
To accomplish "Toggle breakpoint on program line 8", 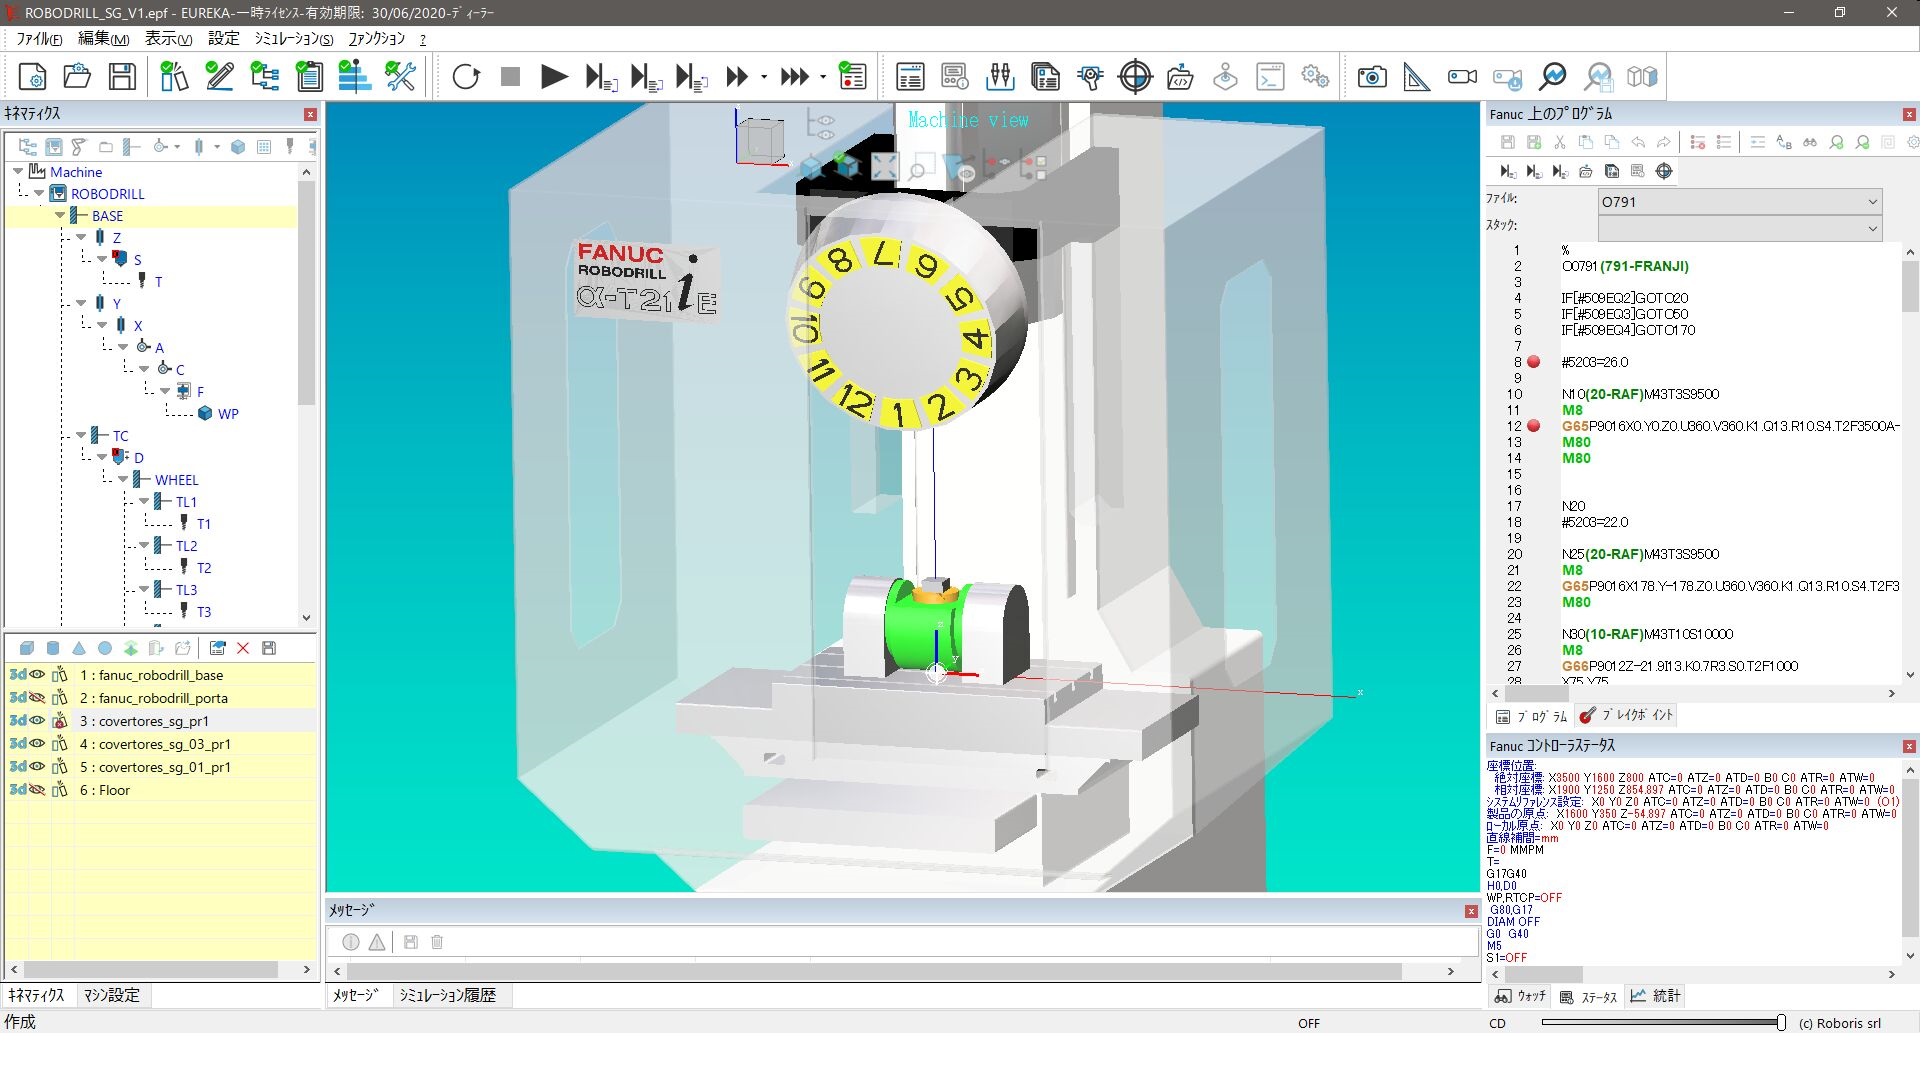I will coord(1534,362).
